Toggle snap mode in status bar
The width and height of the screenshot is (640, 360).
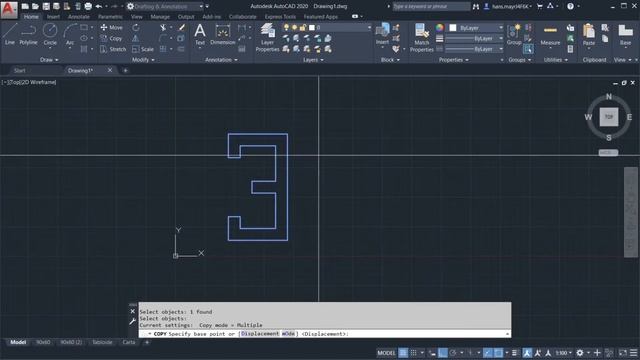click(413, 353)
